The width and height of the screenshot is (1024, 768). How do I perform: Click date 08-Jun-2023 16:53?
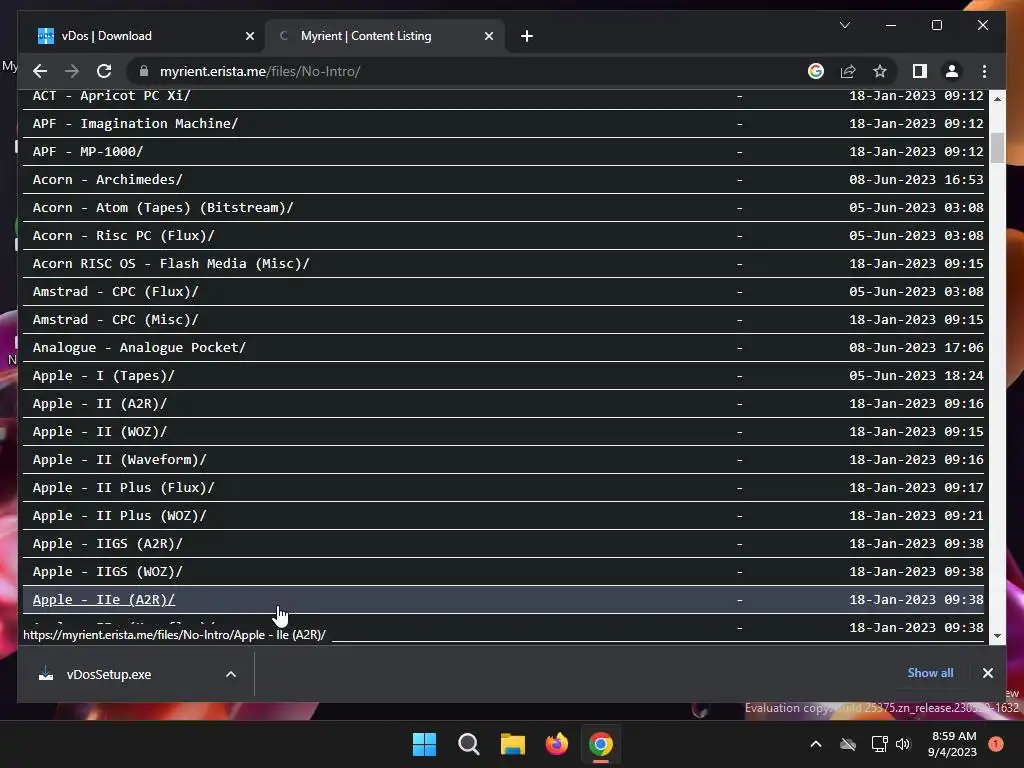point(916,180)
